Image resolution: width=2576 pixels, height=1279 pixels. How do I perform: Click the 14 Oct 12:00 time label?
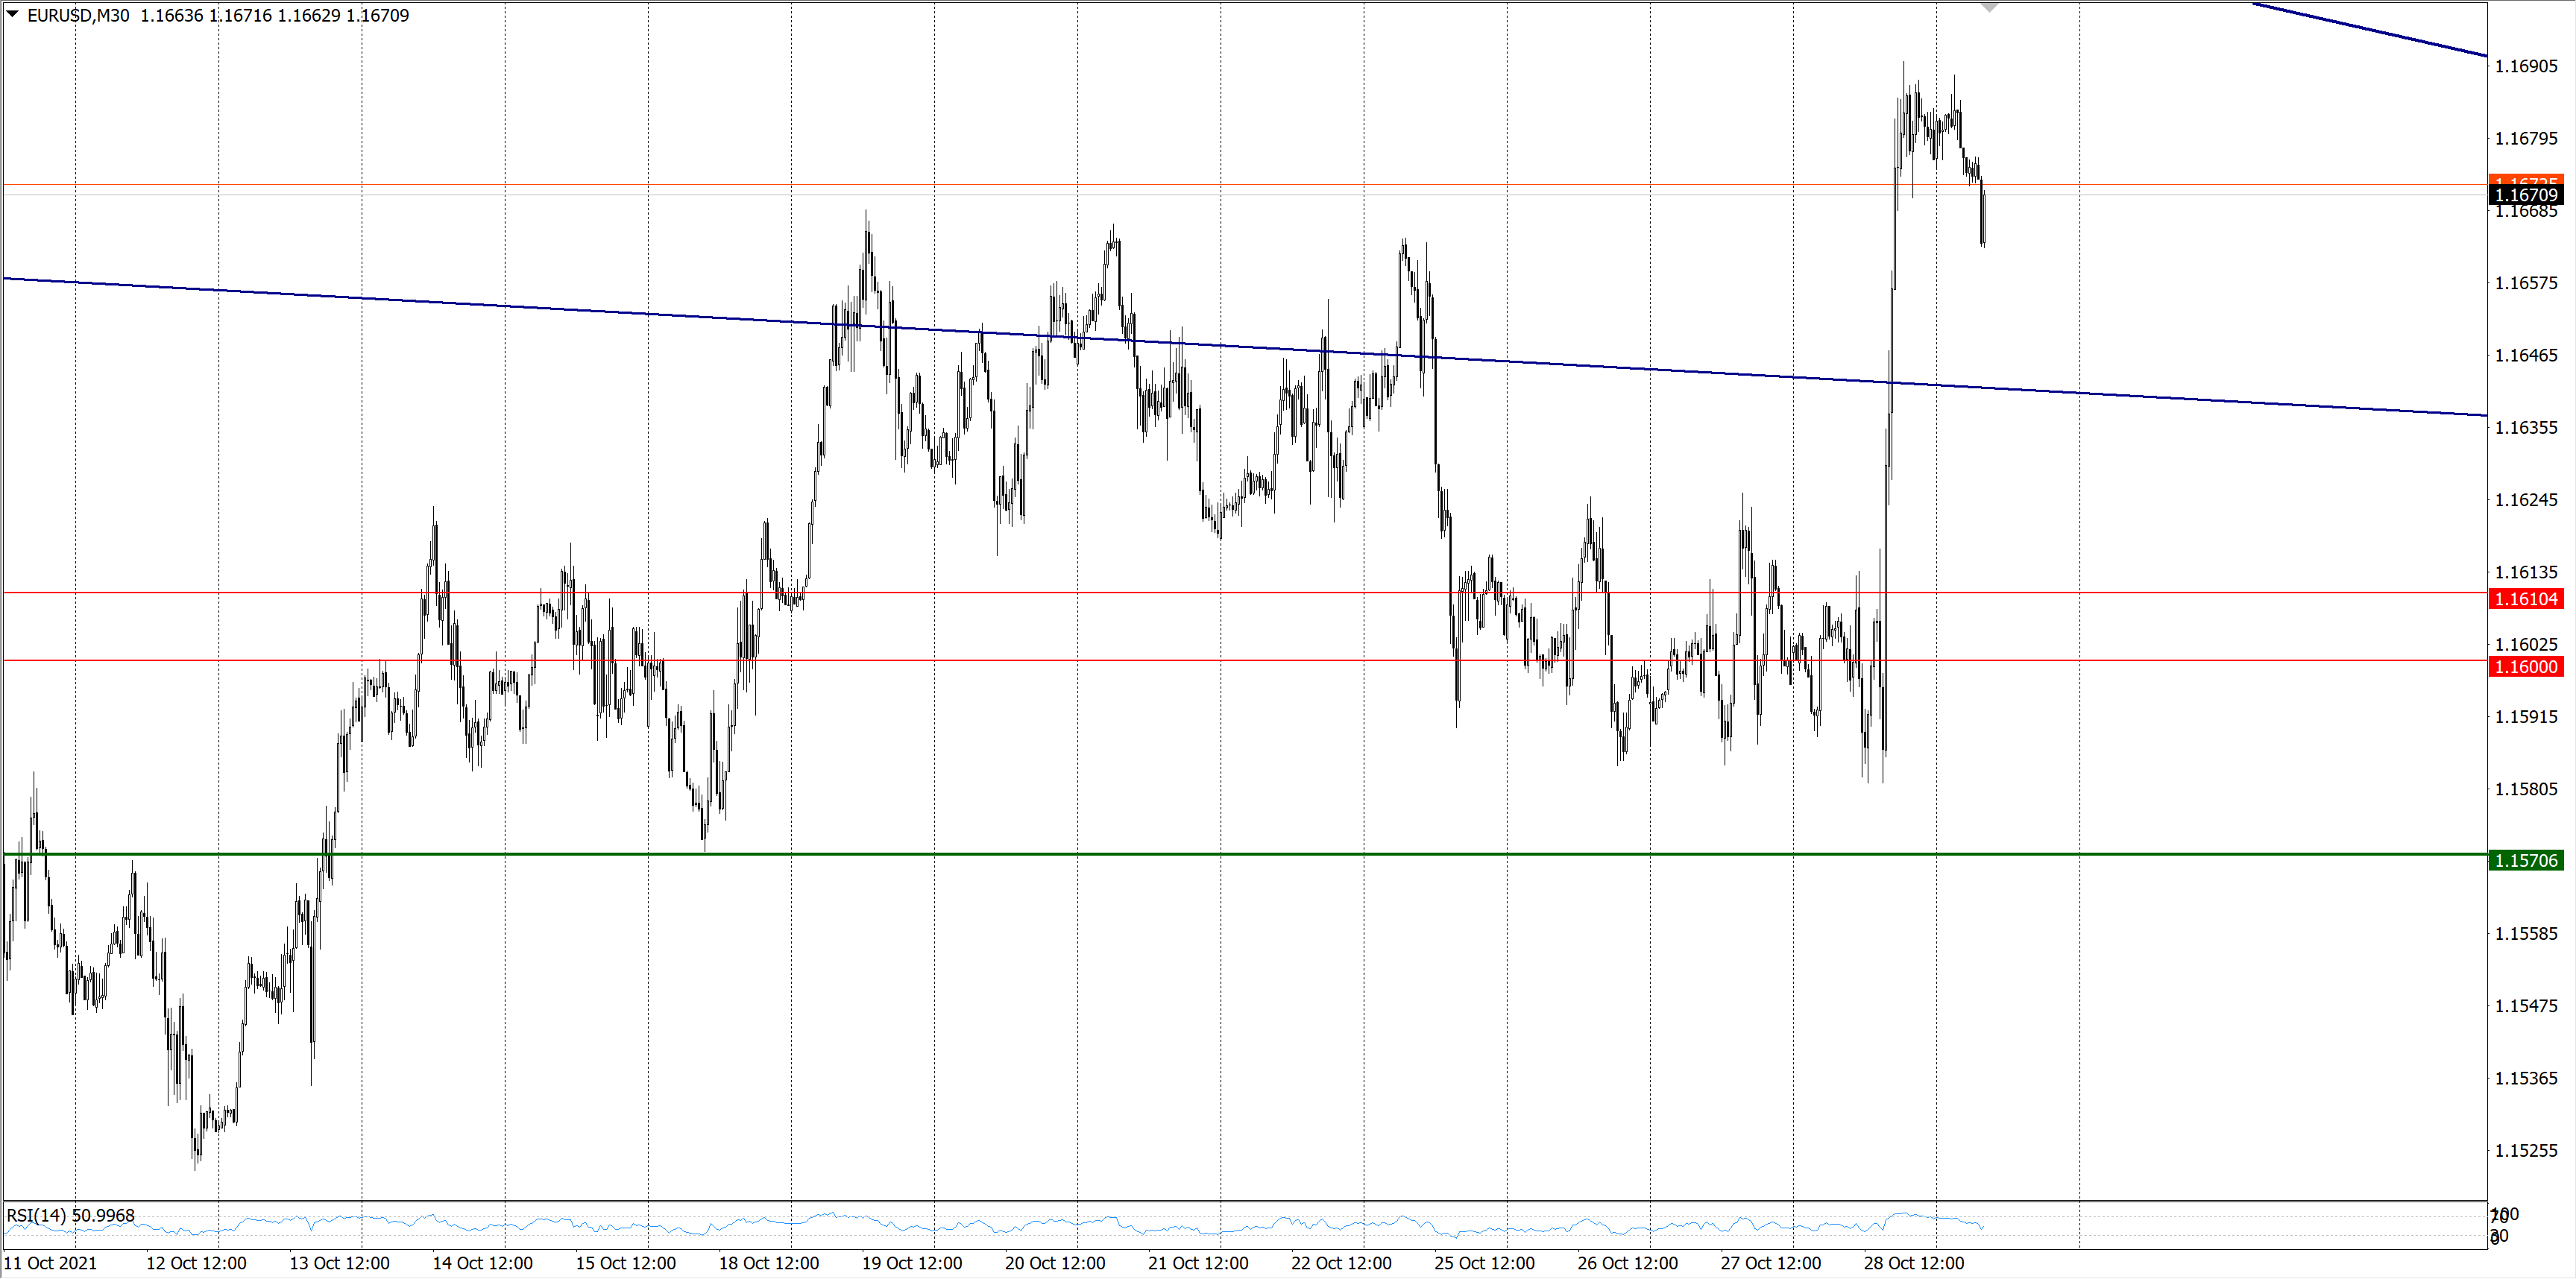click(482, 1263)
